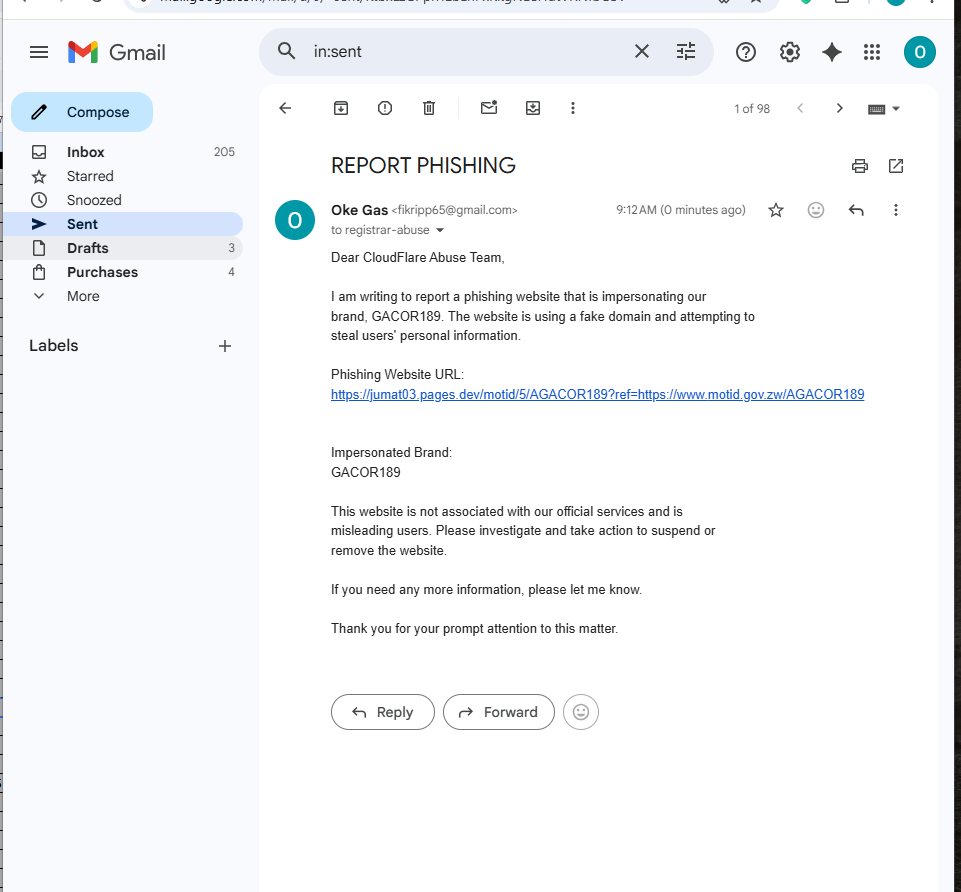Go to the older message arrow
The image size is (961, 892).
pos(840,109)
